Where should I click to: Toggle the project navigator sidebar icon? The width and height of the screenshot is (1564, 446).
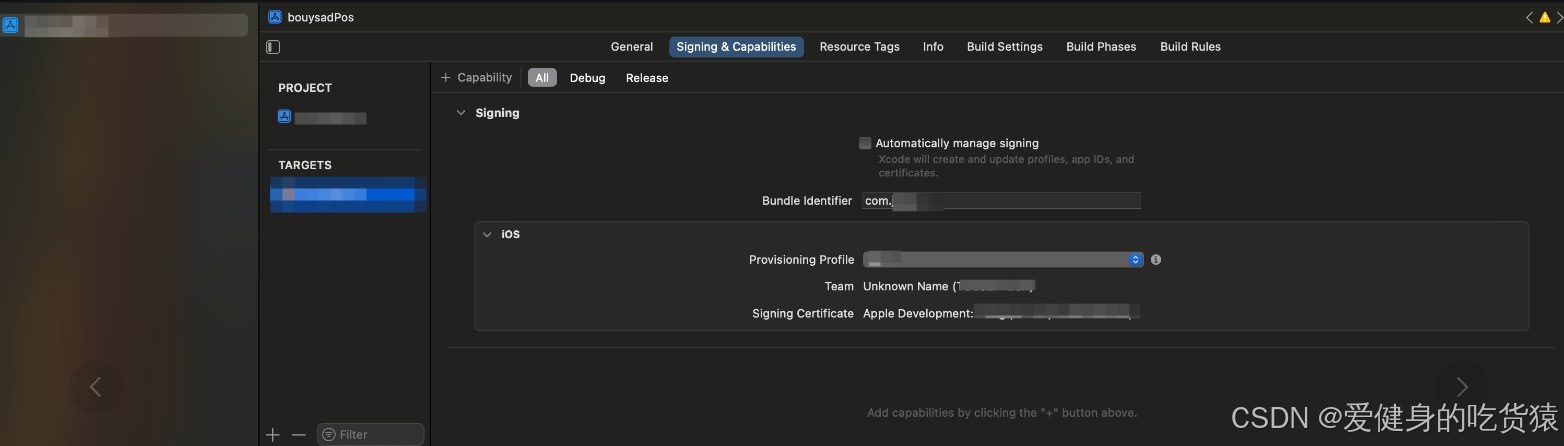[273, 47]
